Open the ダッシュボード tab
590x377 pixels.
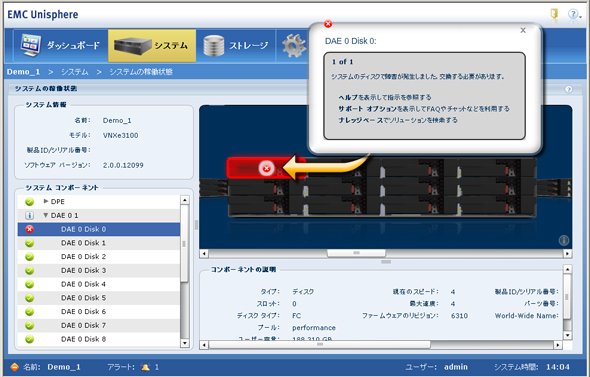(60, 46)
